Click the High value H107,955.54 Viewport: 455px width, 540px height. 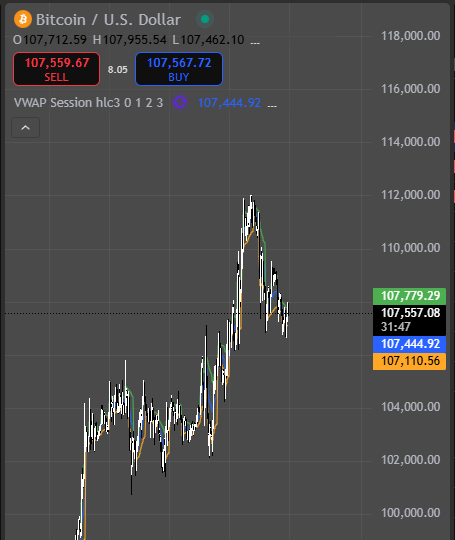coord(130,40)
